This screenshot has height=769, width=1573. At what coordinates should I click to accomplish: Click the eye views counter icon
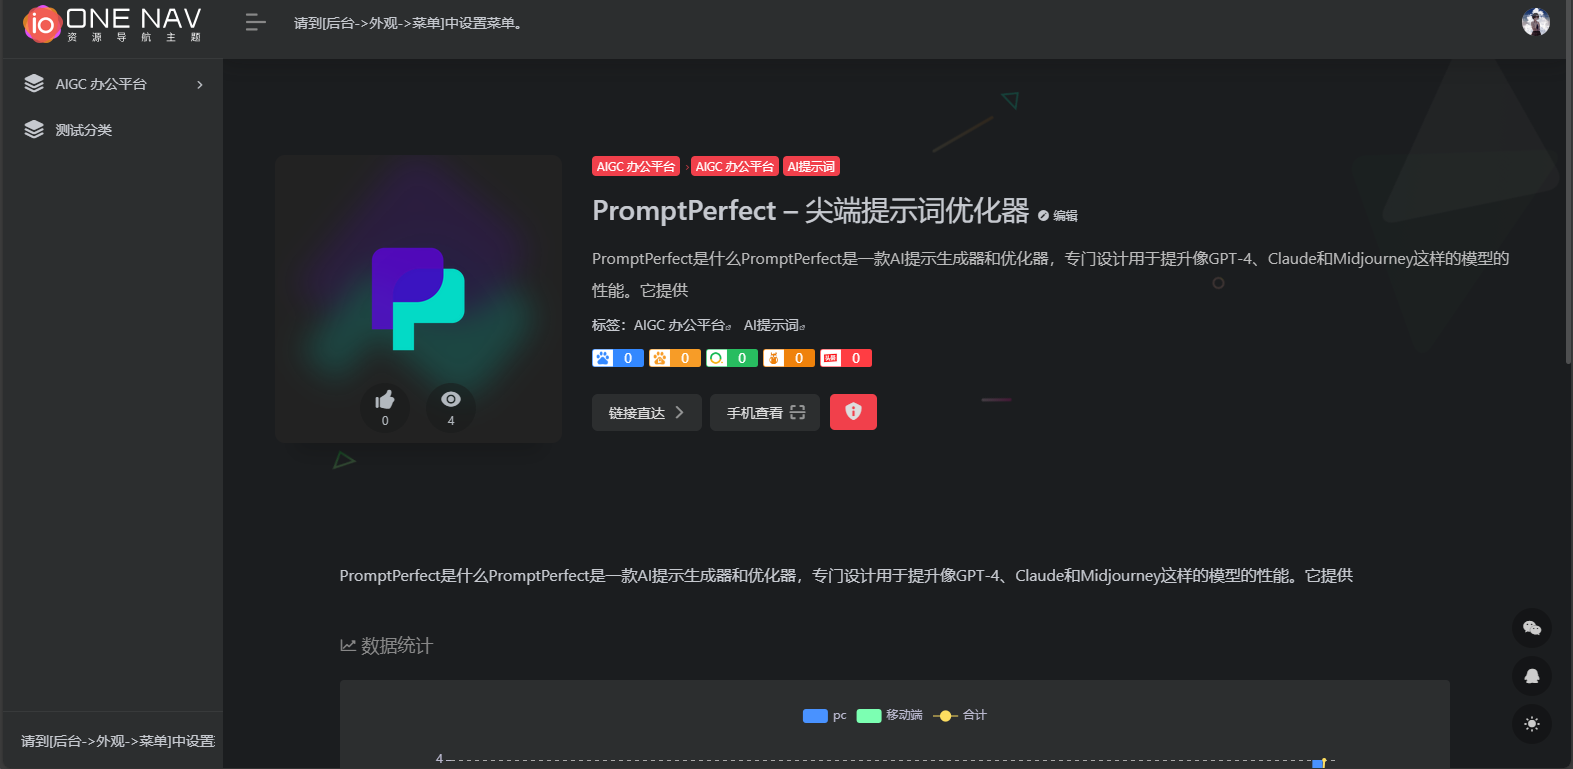pyautogui.click(x=451, y=408)
